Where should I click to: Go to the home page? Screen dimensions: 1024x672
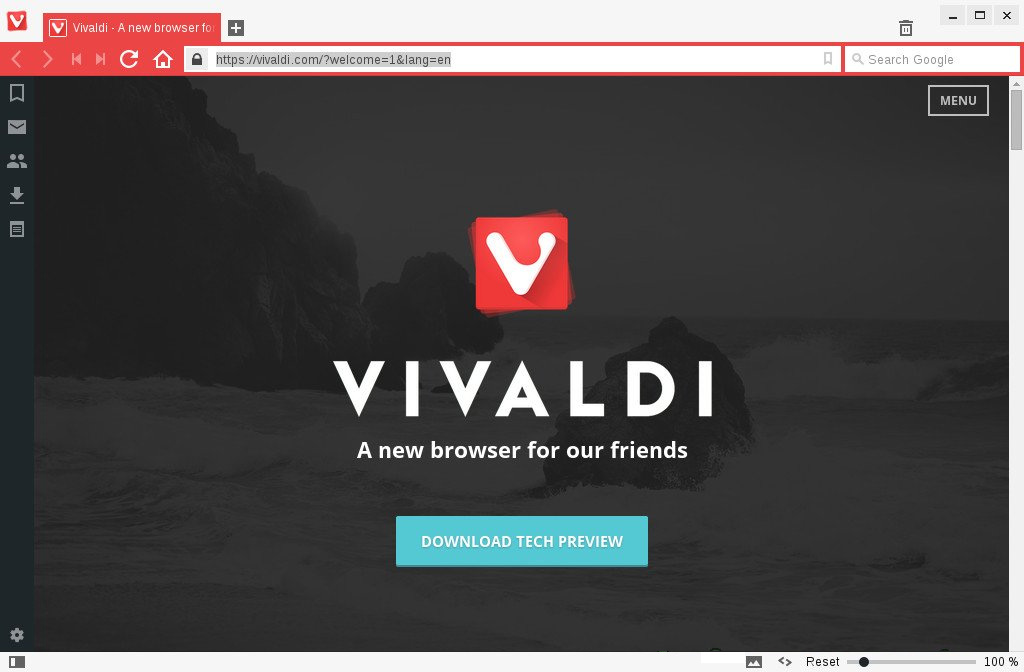point(163,59)
